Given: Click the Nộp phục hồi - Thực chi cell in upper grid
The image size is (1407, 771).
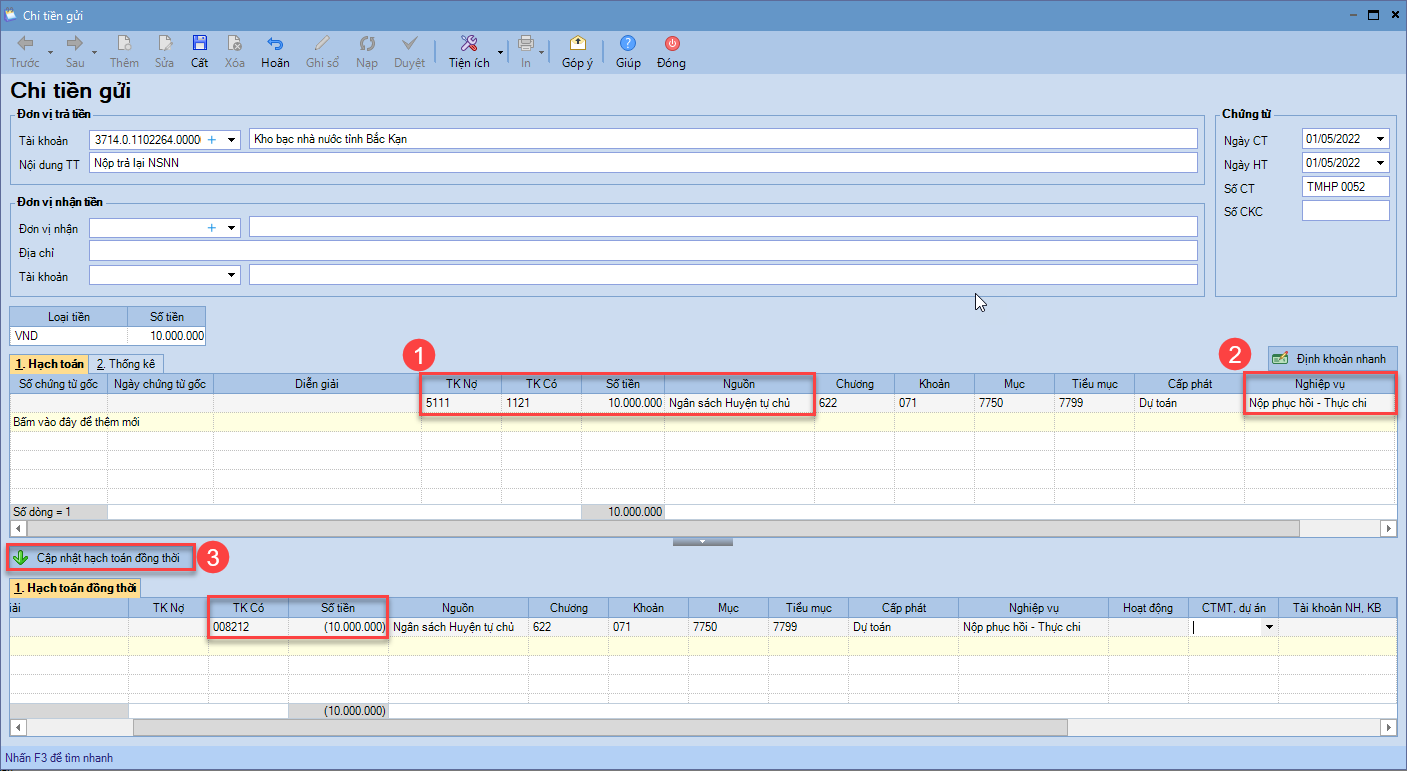Looking at the screenshot, I should 1320,403.
